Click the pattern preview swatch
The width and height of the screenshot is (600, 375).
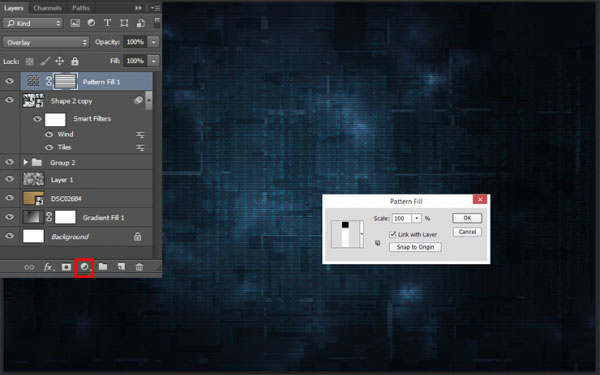pyautogui.click(x=346, y=234)
